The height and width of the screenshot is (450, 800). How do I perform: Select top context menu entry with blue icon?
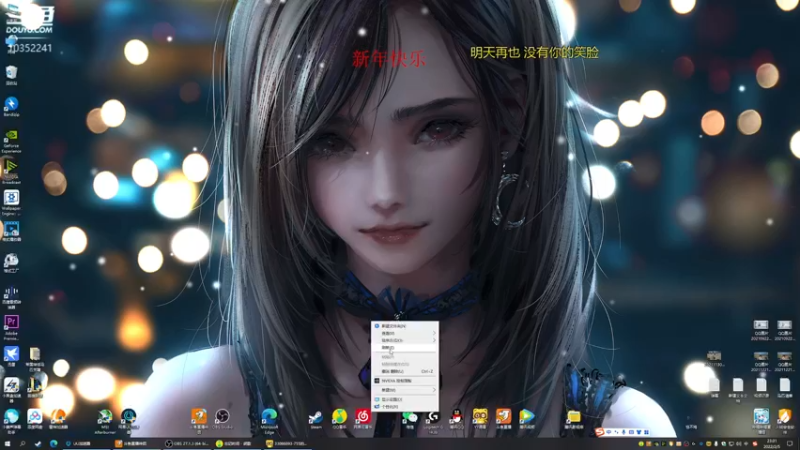(405, 326)
